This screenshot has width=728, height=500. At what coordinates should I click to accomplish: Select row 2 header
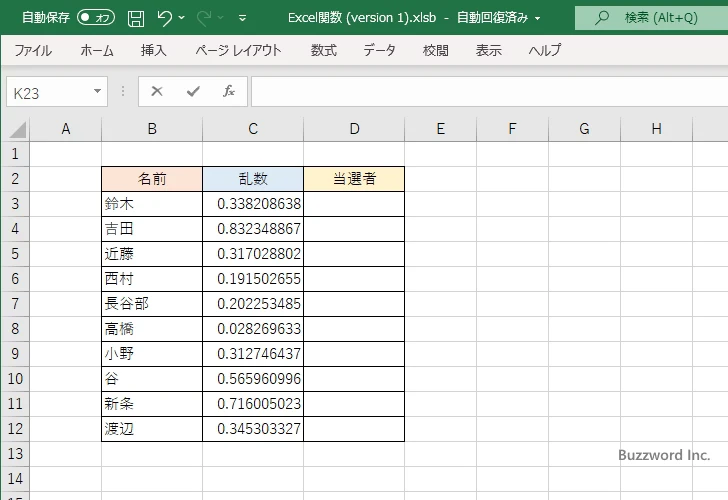15,179
